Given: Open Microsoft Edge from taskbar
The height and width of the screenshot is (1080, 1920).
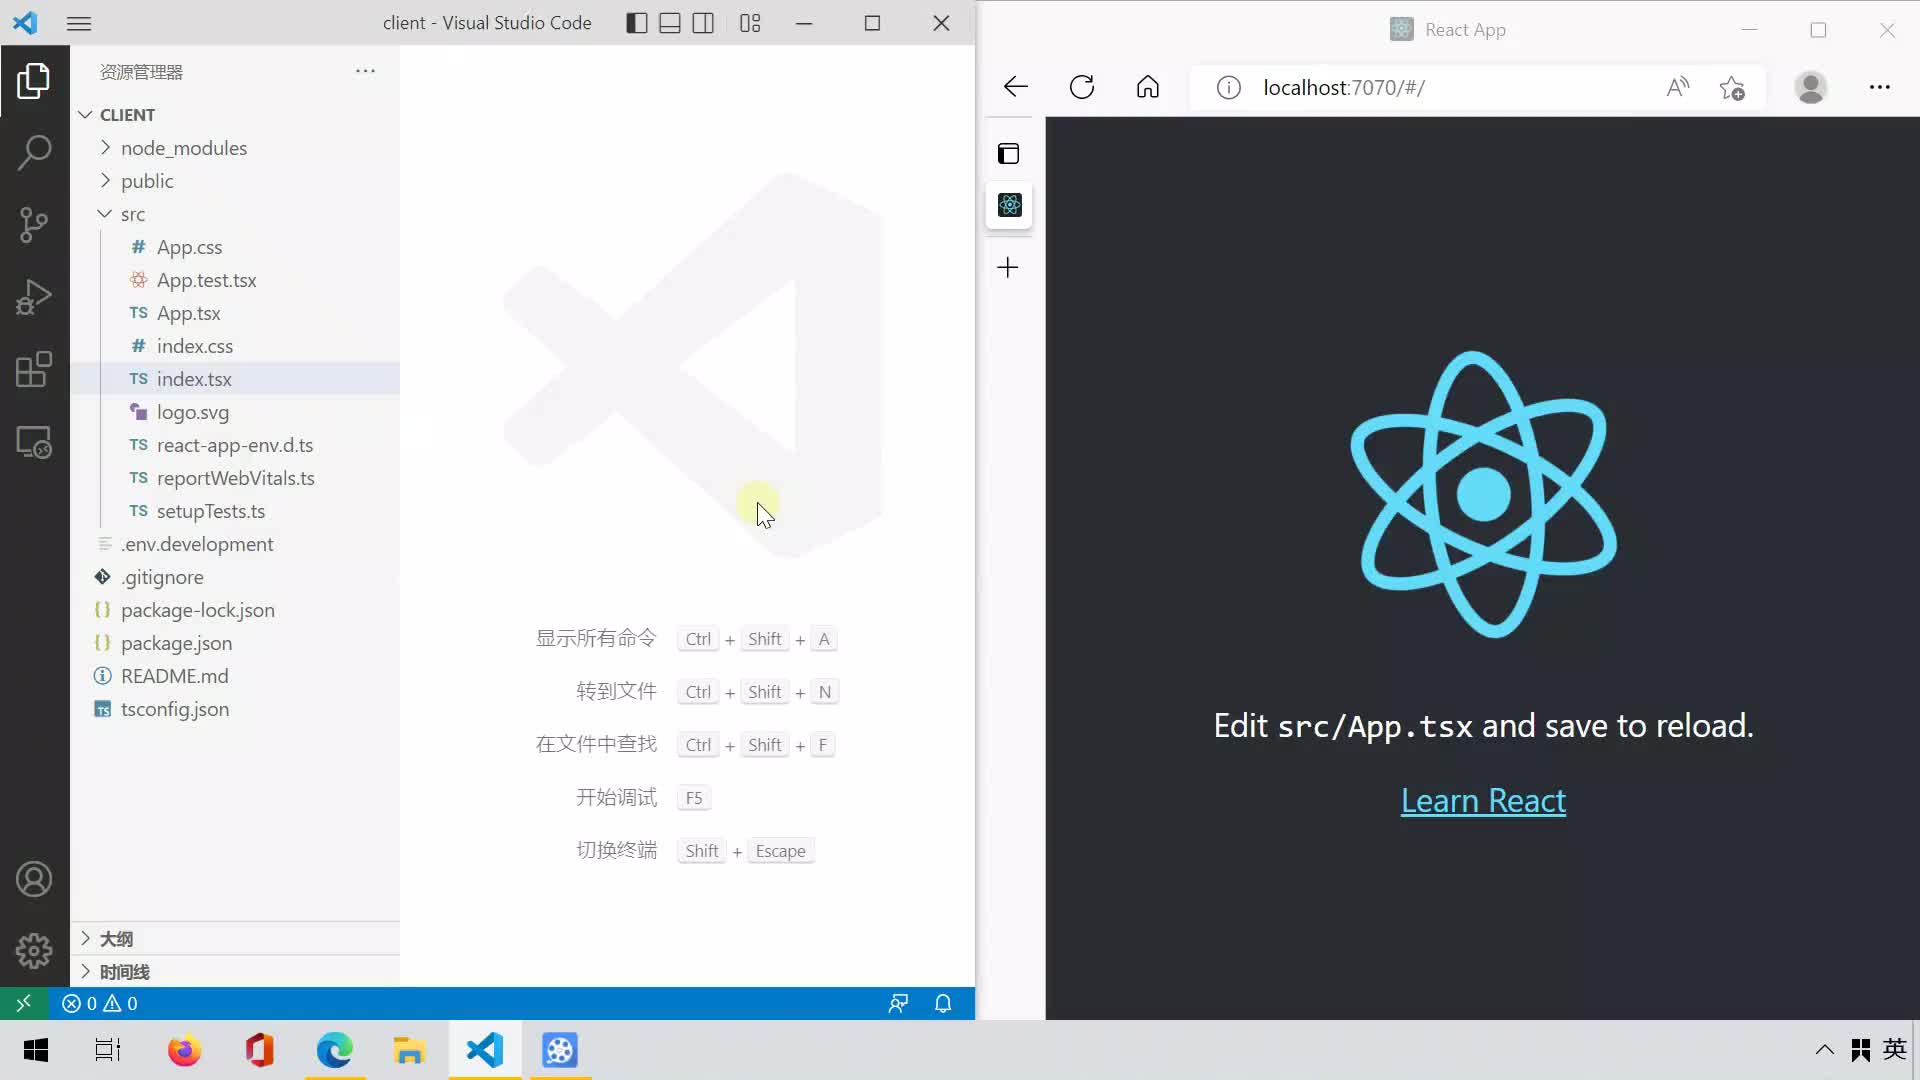Looking at the screenshot, I should (x=335, y=1050).
